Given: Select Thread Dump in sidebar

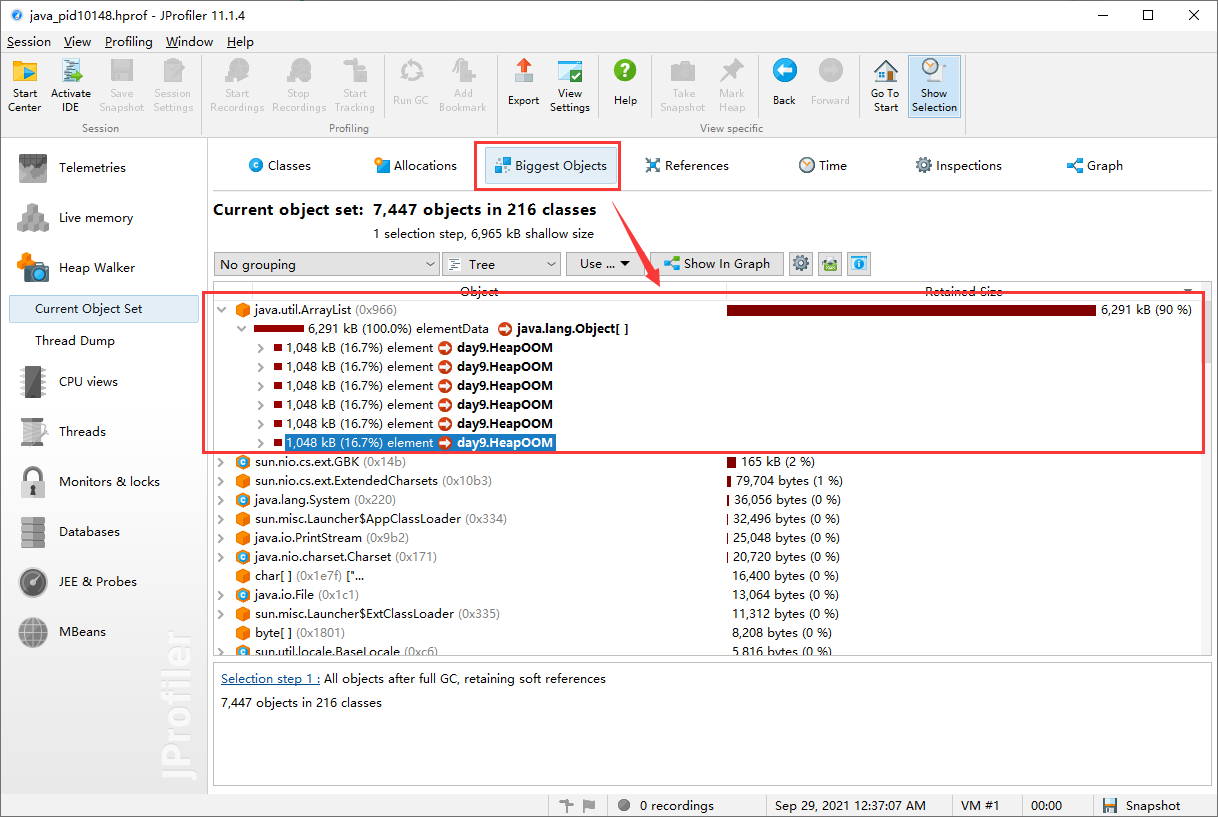Looking at the screenshot, I should (75, 341).
